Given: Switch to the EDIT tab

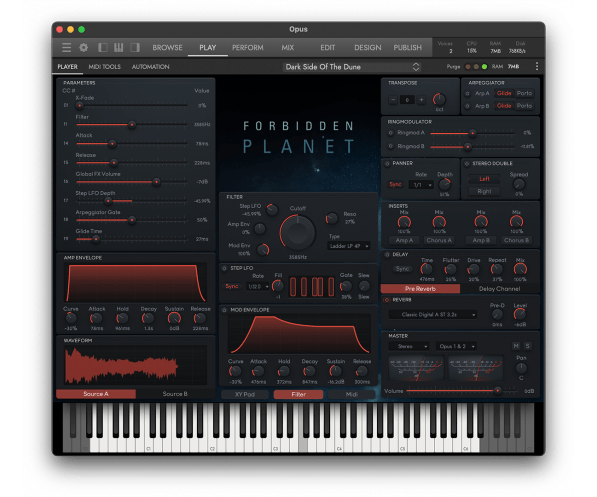Looking at the screenshot, I should click(x=327, y=48).
